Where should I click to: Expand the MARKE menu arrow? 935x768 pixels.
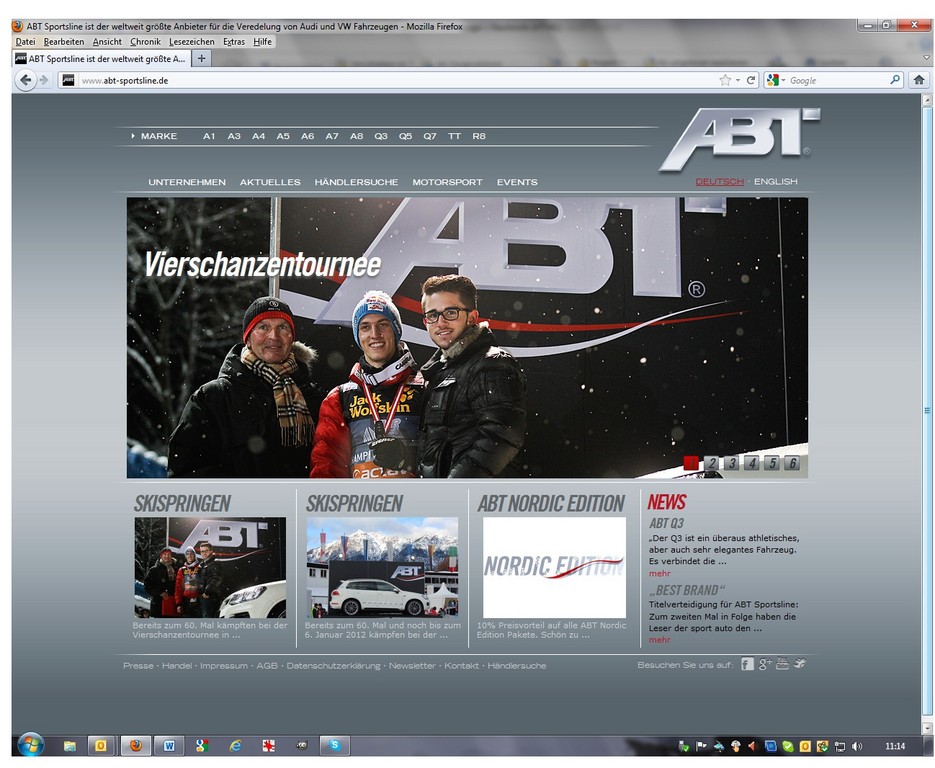click(x=132, y=136)
